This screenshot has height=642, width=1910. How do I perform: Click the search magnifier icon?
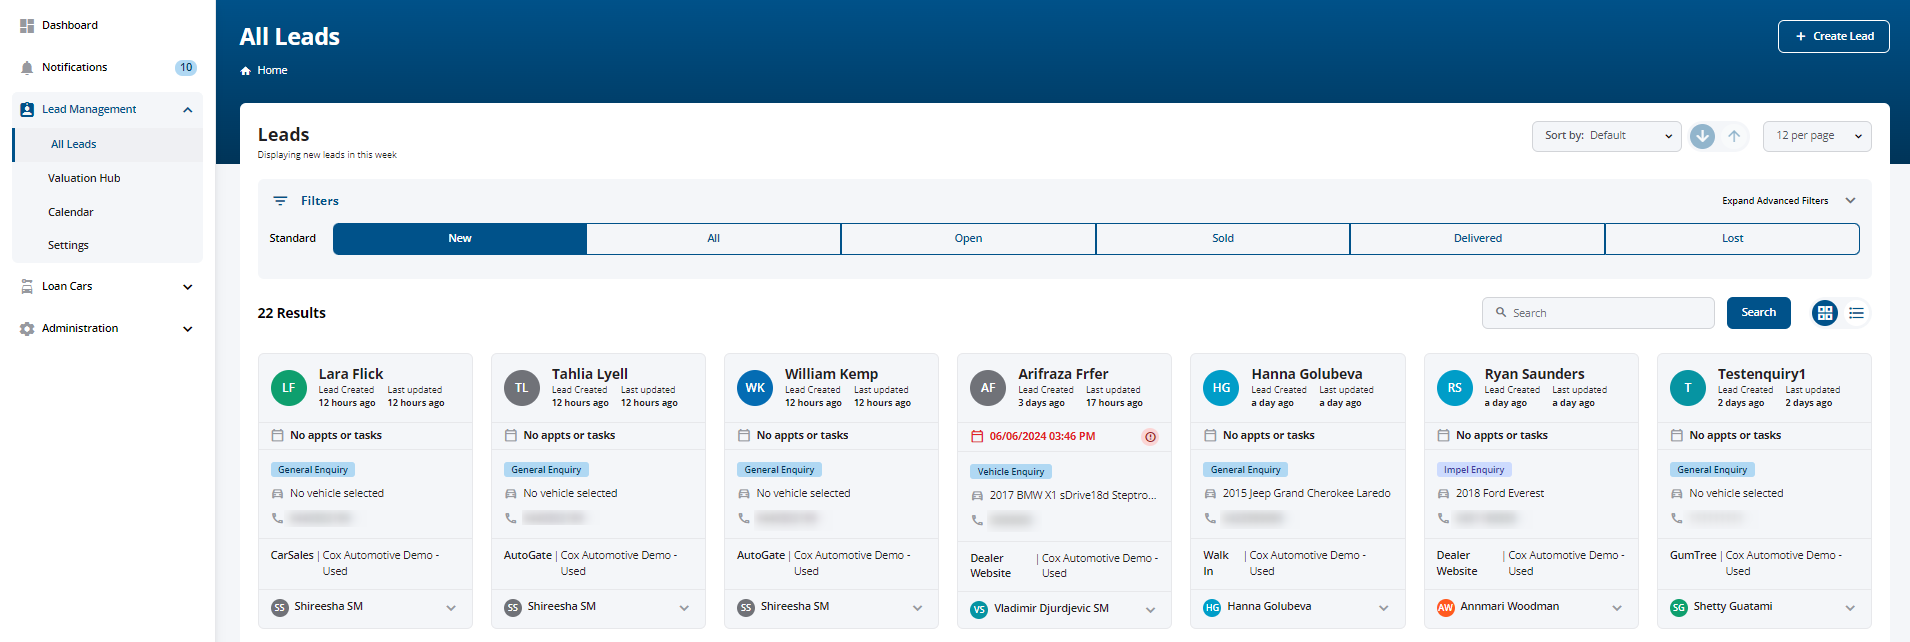[x=1501, y=312]
